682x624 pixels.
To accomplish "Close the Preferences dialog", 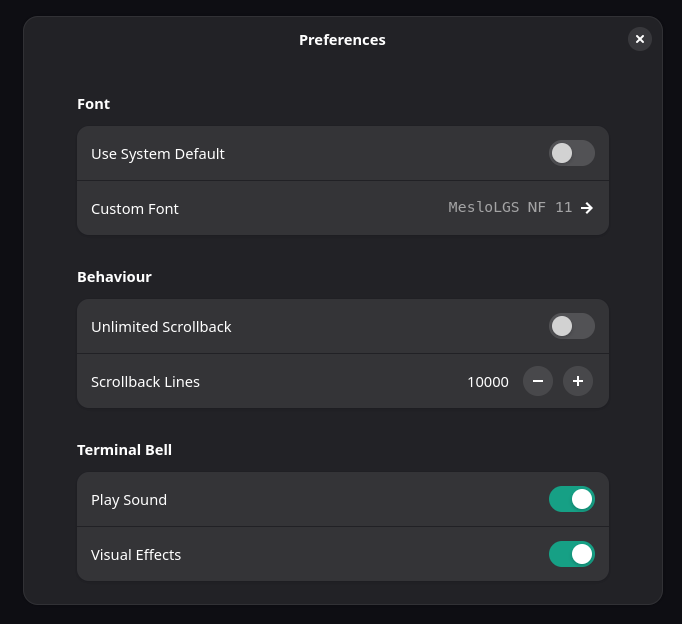I will [640, 39].
